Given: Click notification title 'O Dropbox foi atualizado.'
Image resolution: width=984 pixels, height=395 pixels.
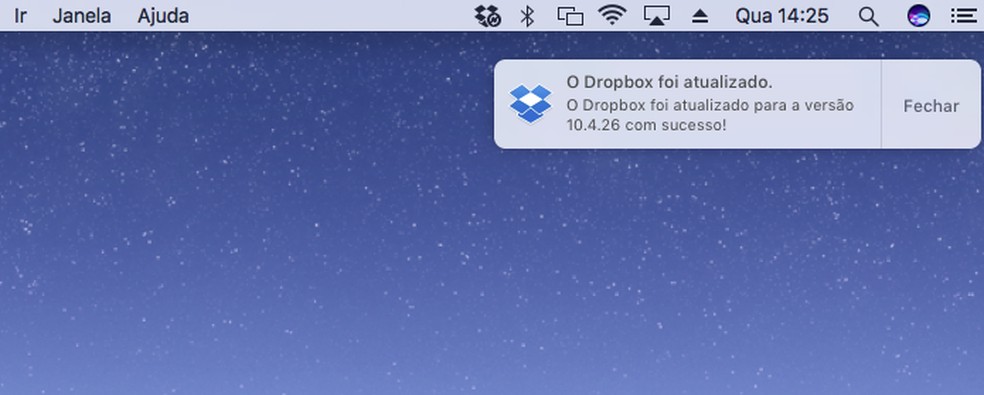Looking at the screenshot, I should (x=670, y=82).
